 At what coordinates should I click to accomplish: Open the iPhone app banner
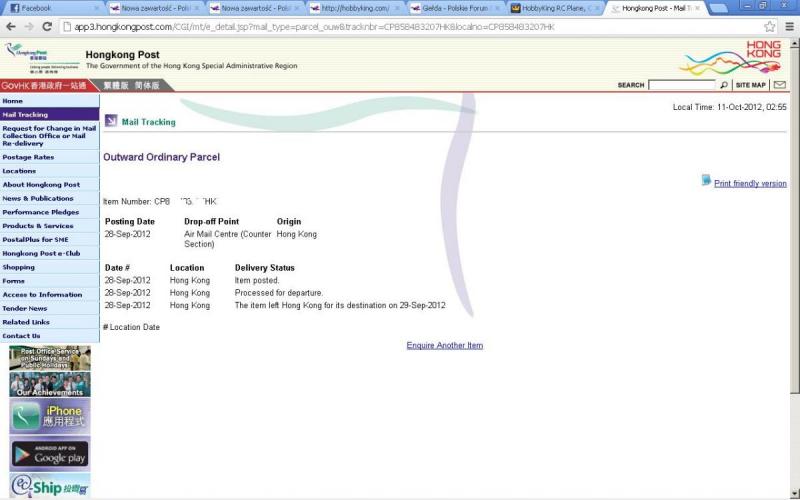point(50,416)
